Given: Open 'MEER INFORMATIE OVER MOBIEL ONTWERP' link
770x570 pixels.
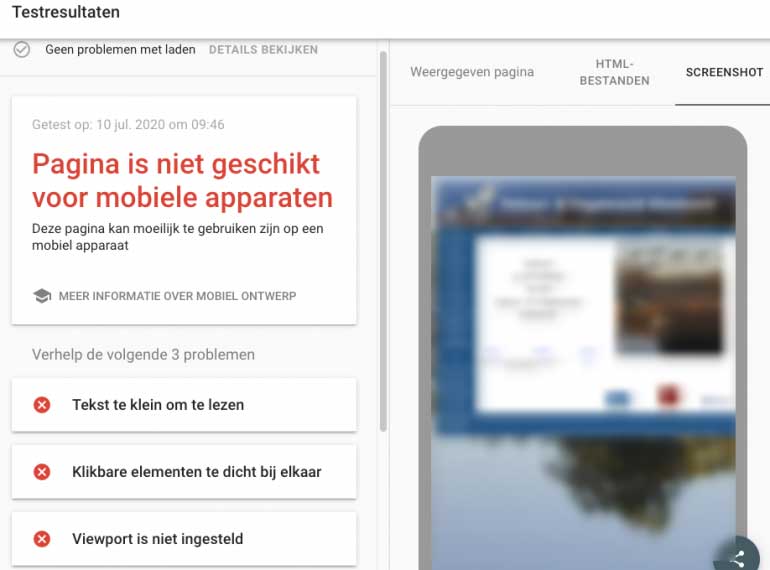Looking at the screenshot, I should coord(177,296).
